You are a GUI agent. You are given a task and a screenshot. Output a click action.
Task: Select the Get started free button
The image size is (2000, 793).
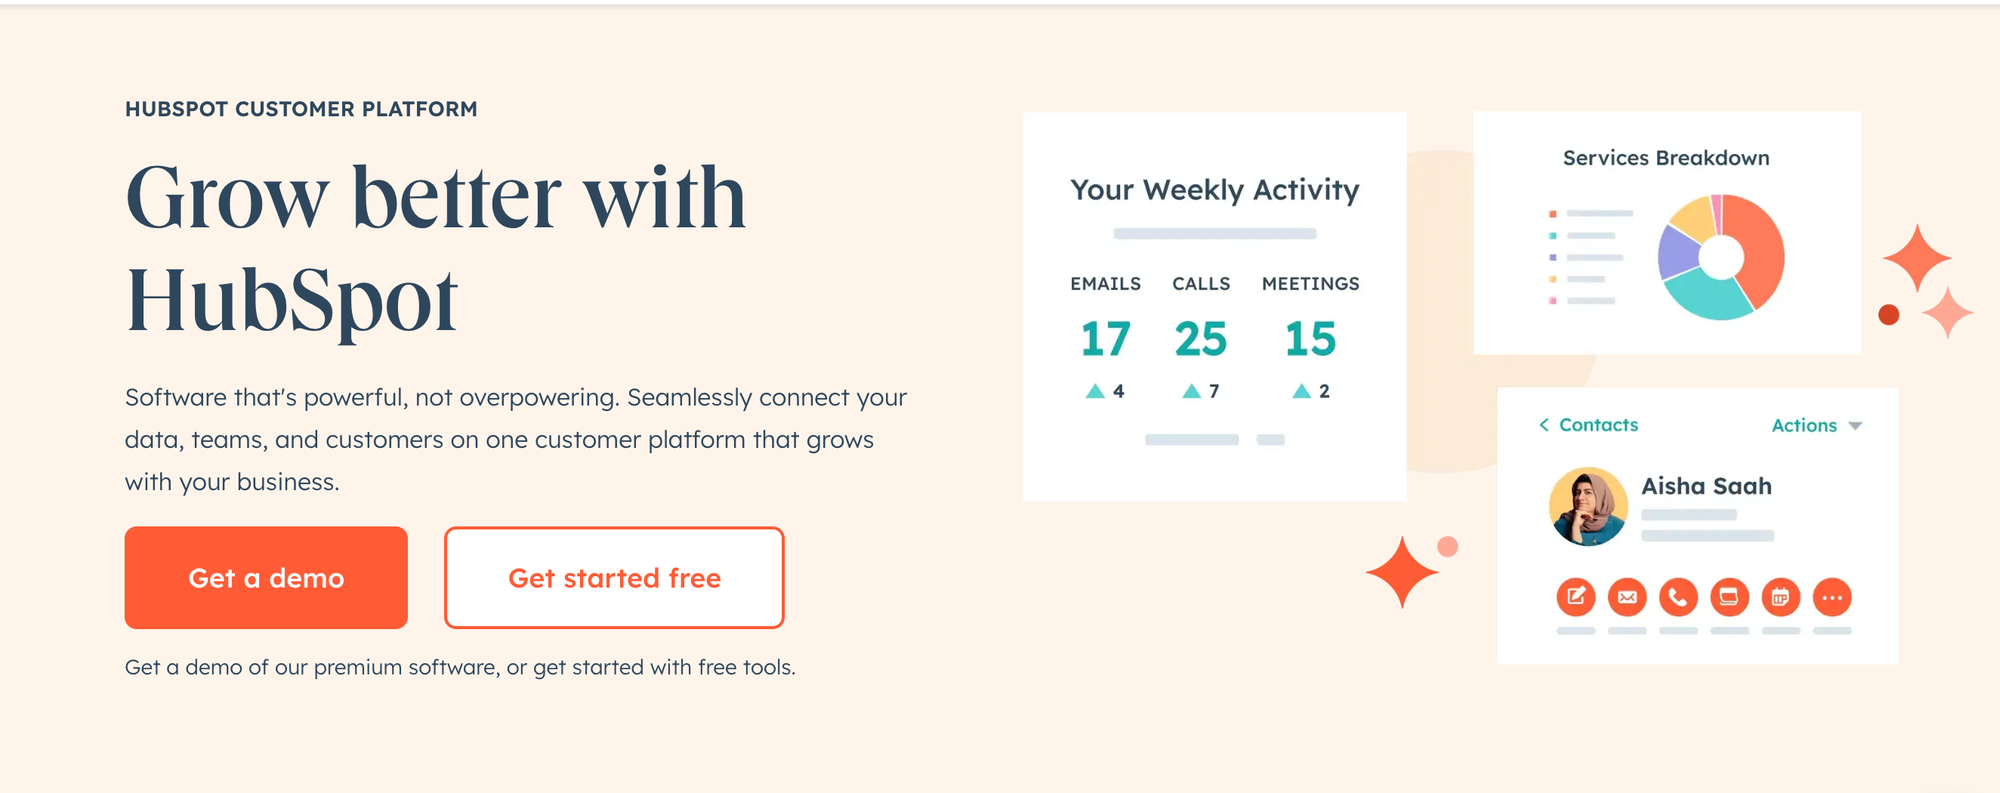[614, 577]
